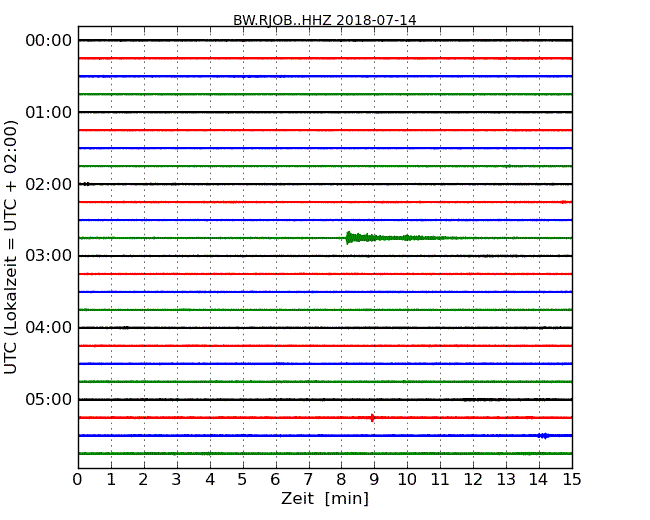Click x-axis tick label 1
This screenshot has height=520, width=650.
pyautogui.click(x=111, y=480)
